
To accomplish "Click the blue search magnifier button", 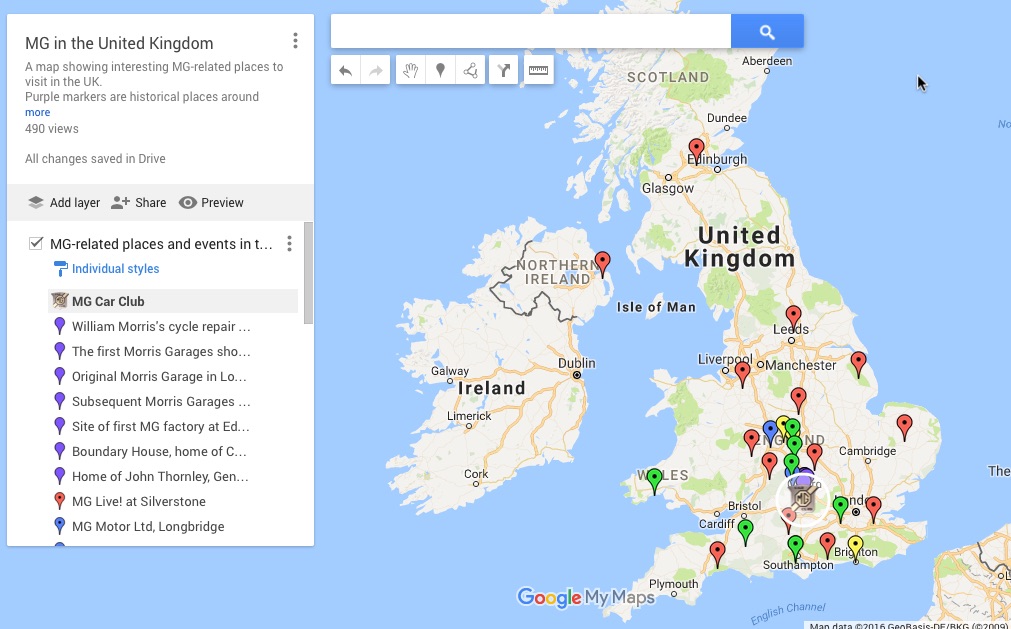I will click(767, 32).
